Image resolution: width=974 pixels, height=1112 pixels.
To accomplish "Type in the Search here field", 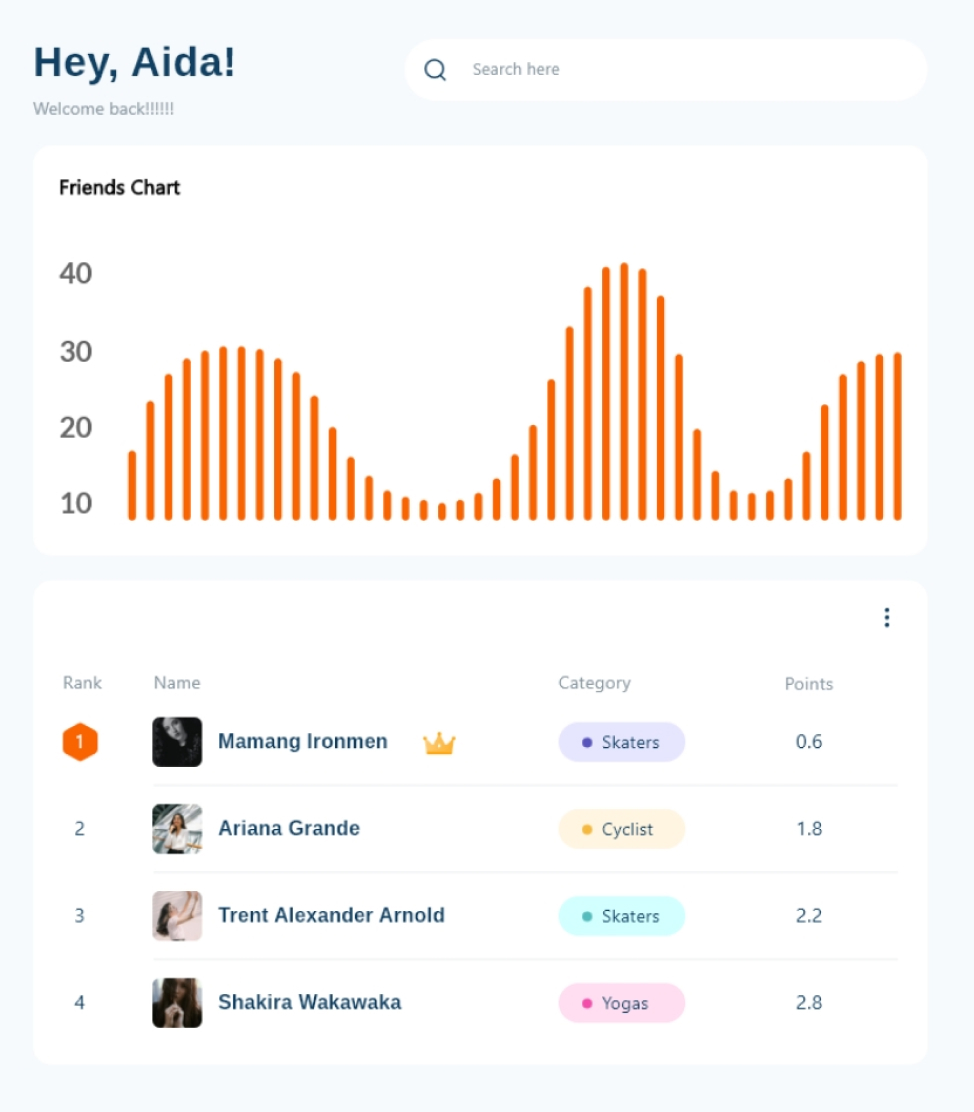I will tap(680, 70).
